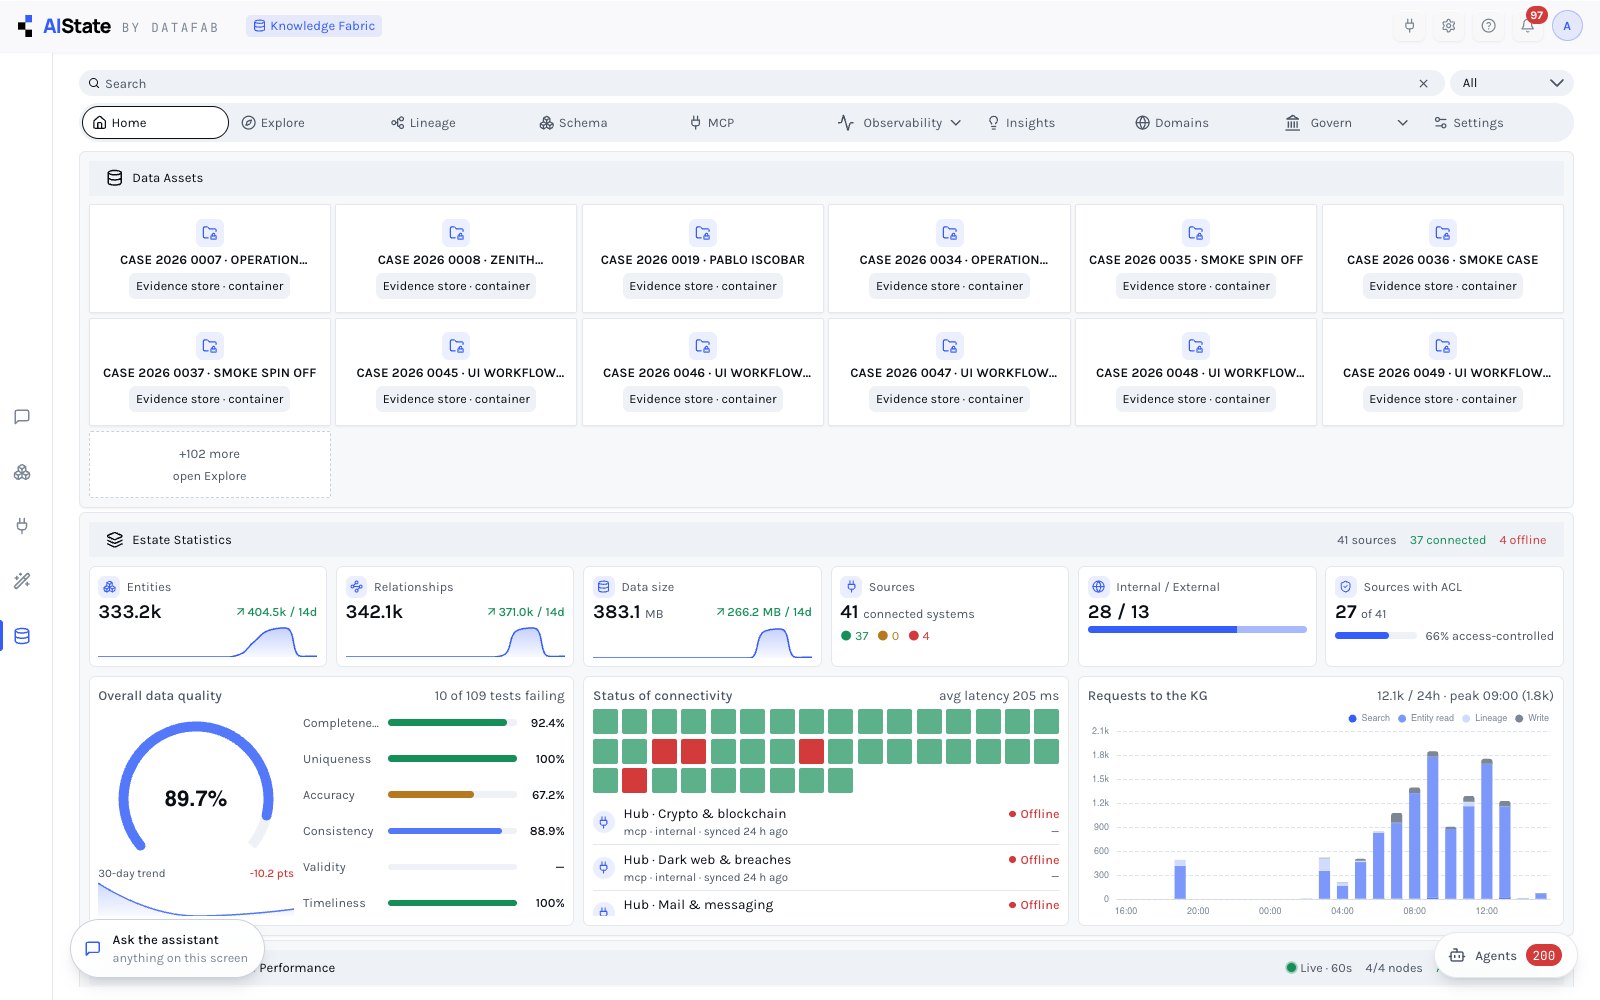Click the plug icon beside Hub · Crypto & blockchain
Image resolution: width=1600 pixels, height=1000 pixels.
pos(603,822)
